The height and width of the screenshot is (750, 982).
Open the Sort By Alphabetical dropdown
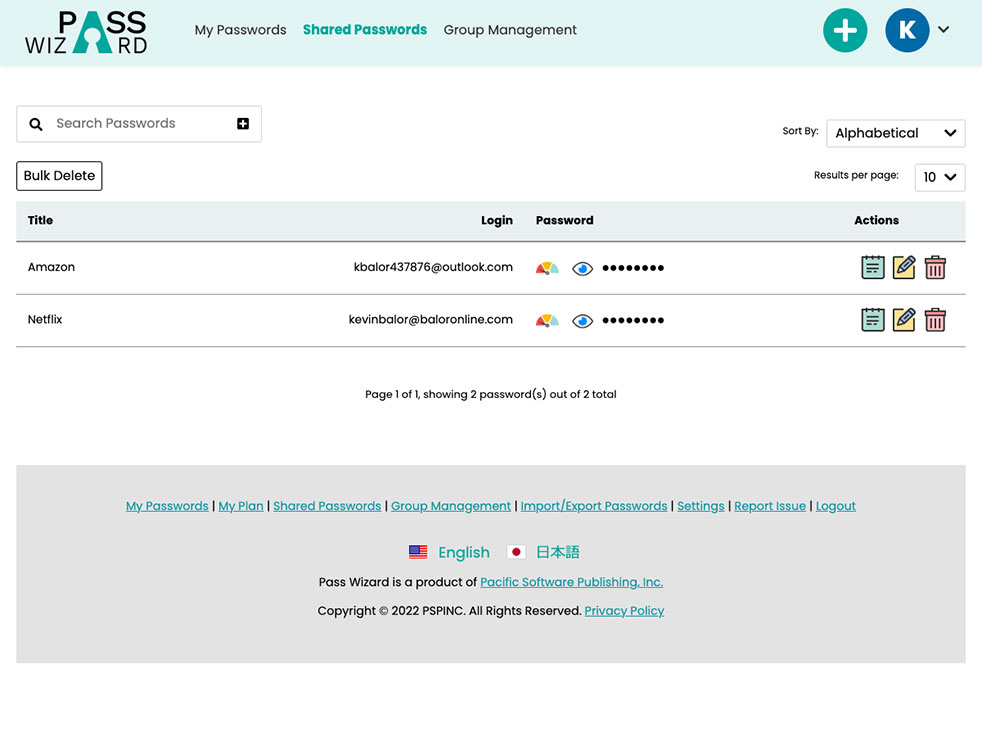895,133
